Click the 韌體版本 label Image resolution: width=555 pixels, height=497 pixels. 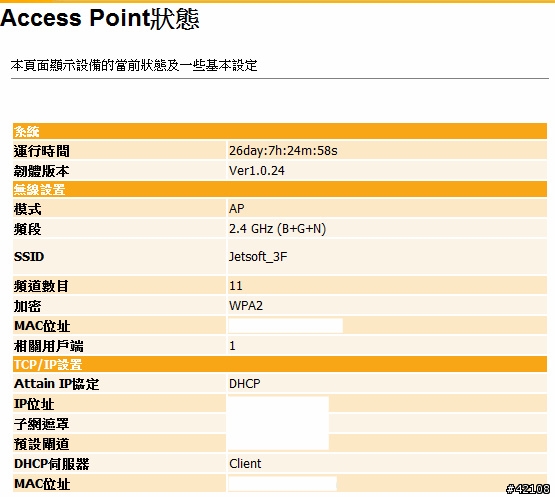41,171
